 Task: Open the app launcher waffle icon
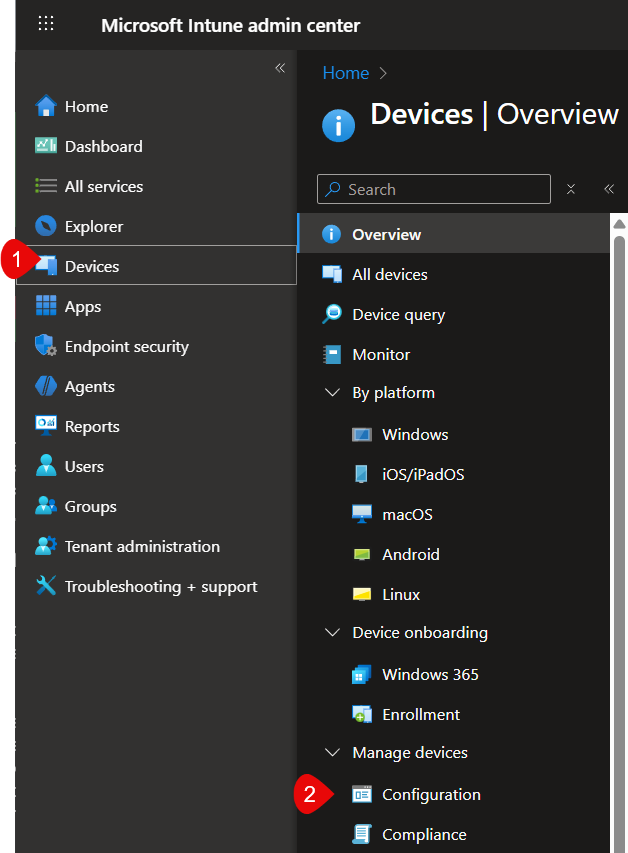tap(46, 24)
